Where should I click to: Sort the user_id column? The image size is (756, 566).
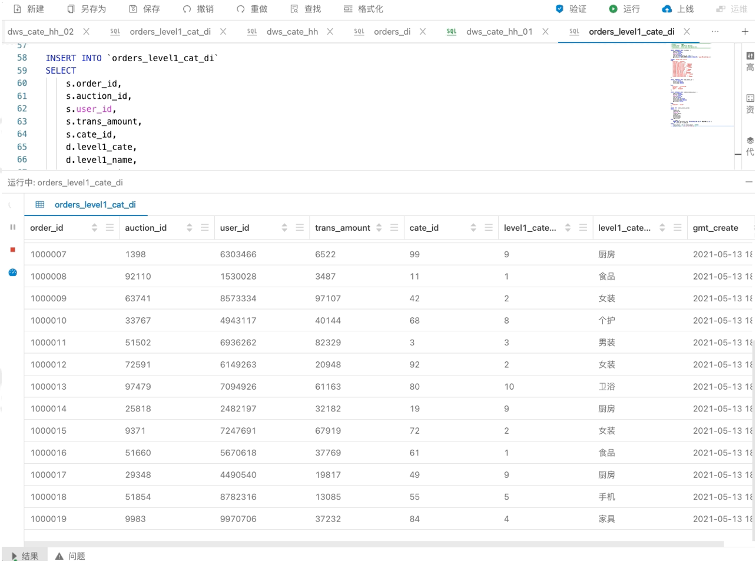pyautogui.click(x=284, y=228)
